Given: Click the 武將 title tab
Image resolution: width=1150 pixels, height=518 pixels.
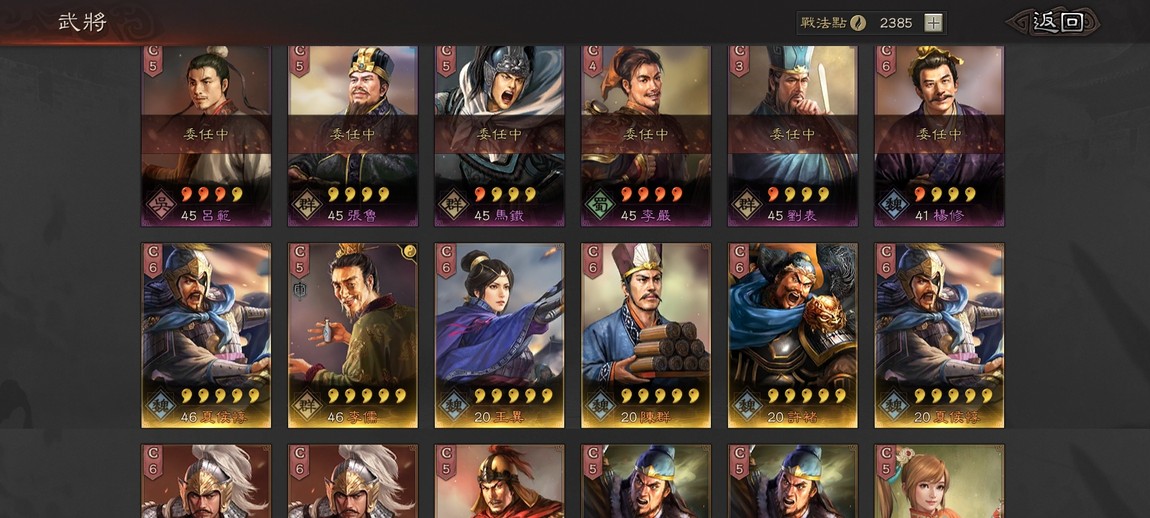Looking at the screenshot, I should pyautogui.click(x=83, y=22).
